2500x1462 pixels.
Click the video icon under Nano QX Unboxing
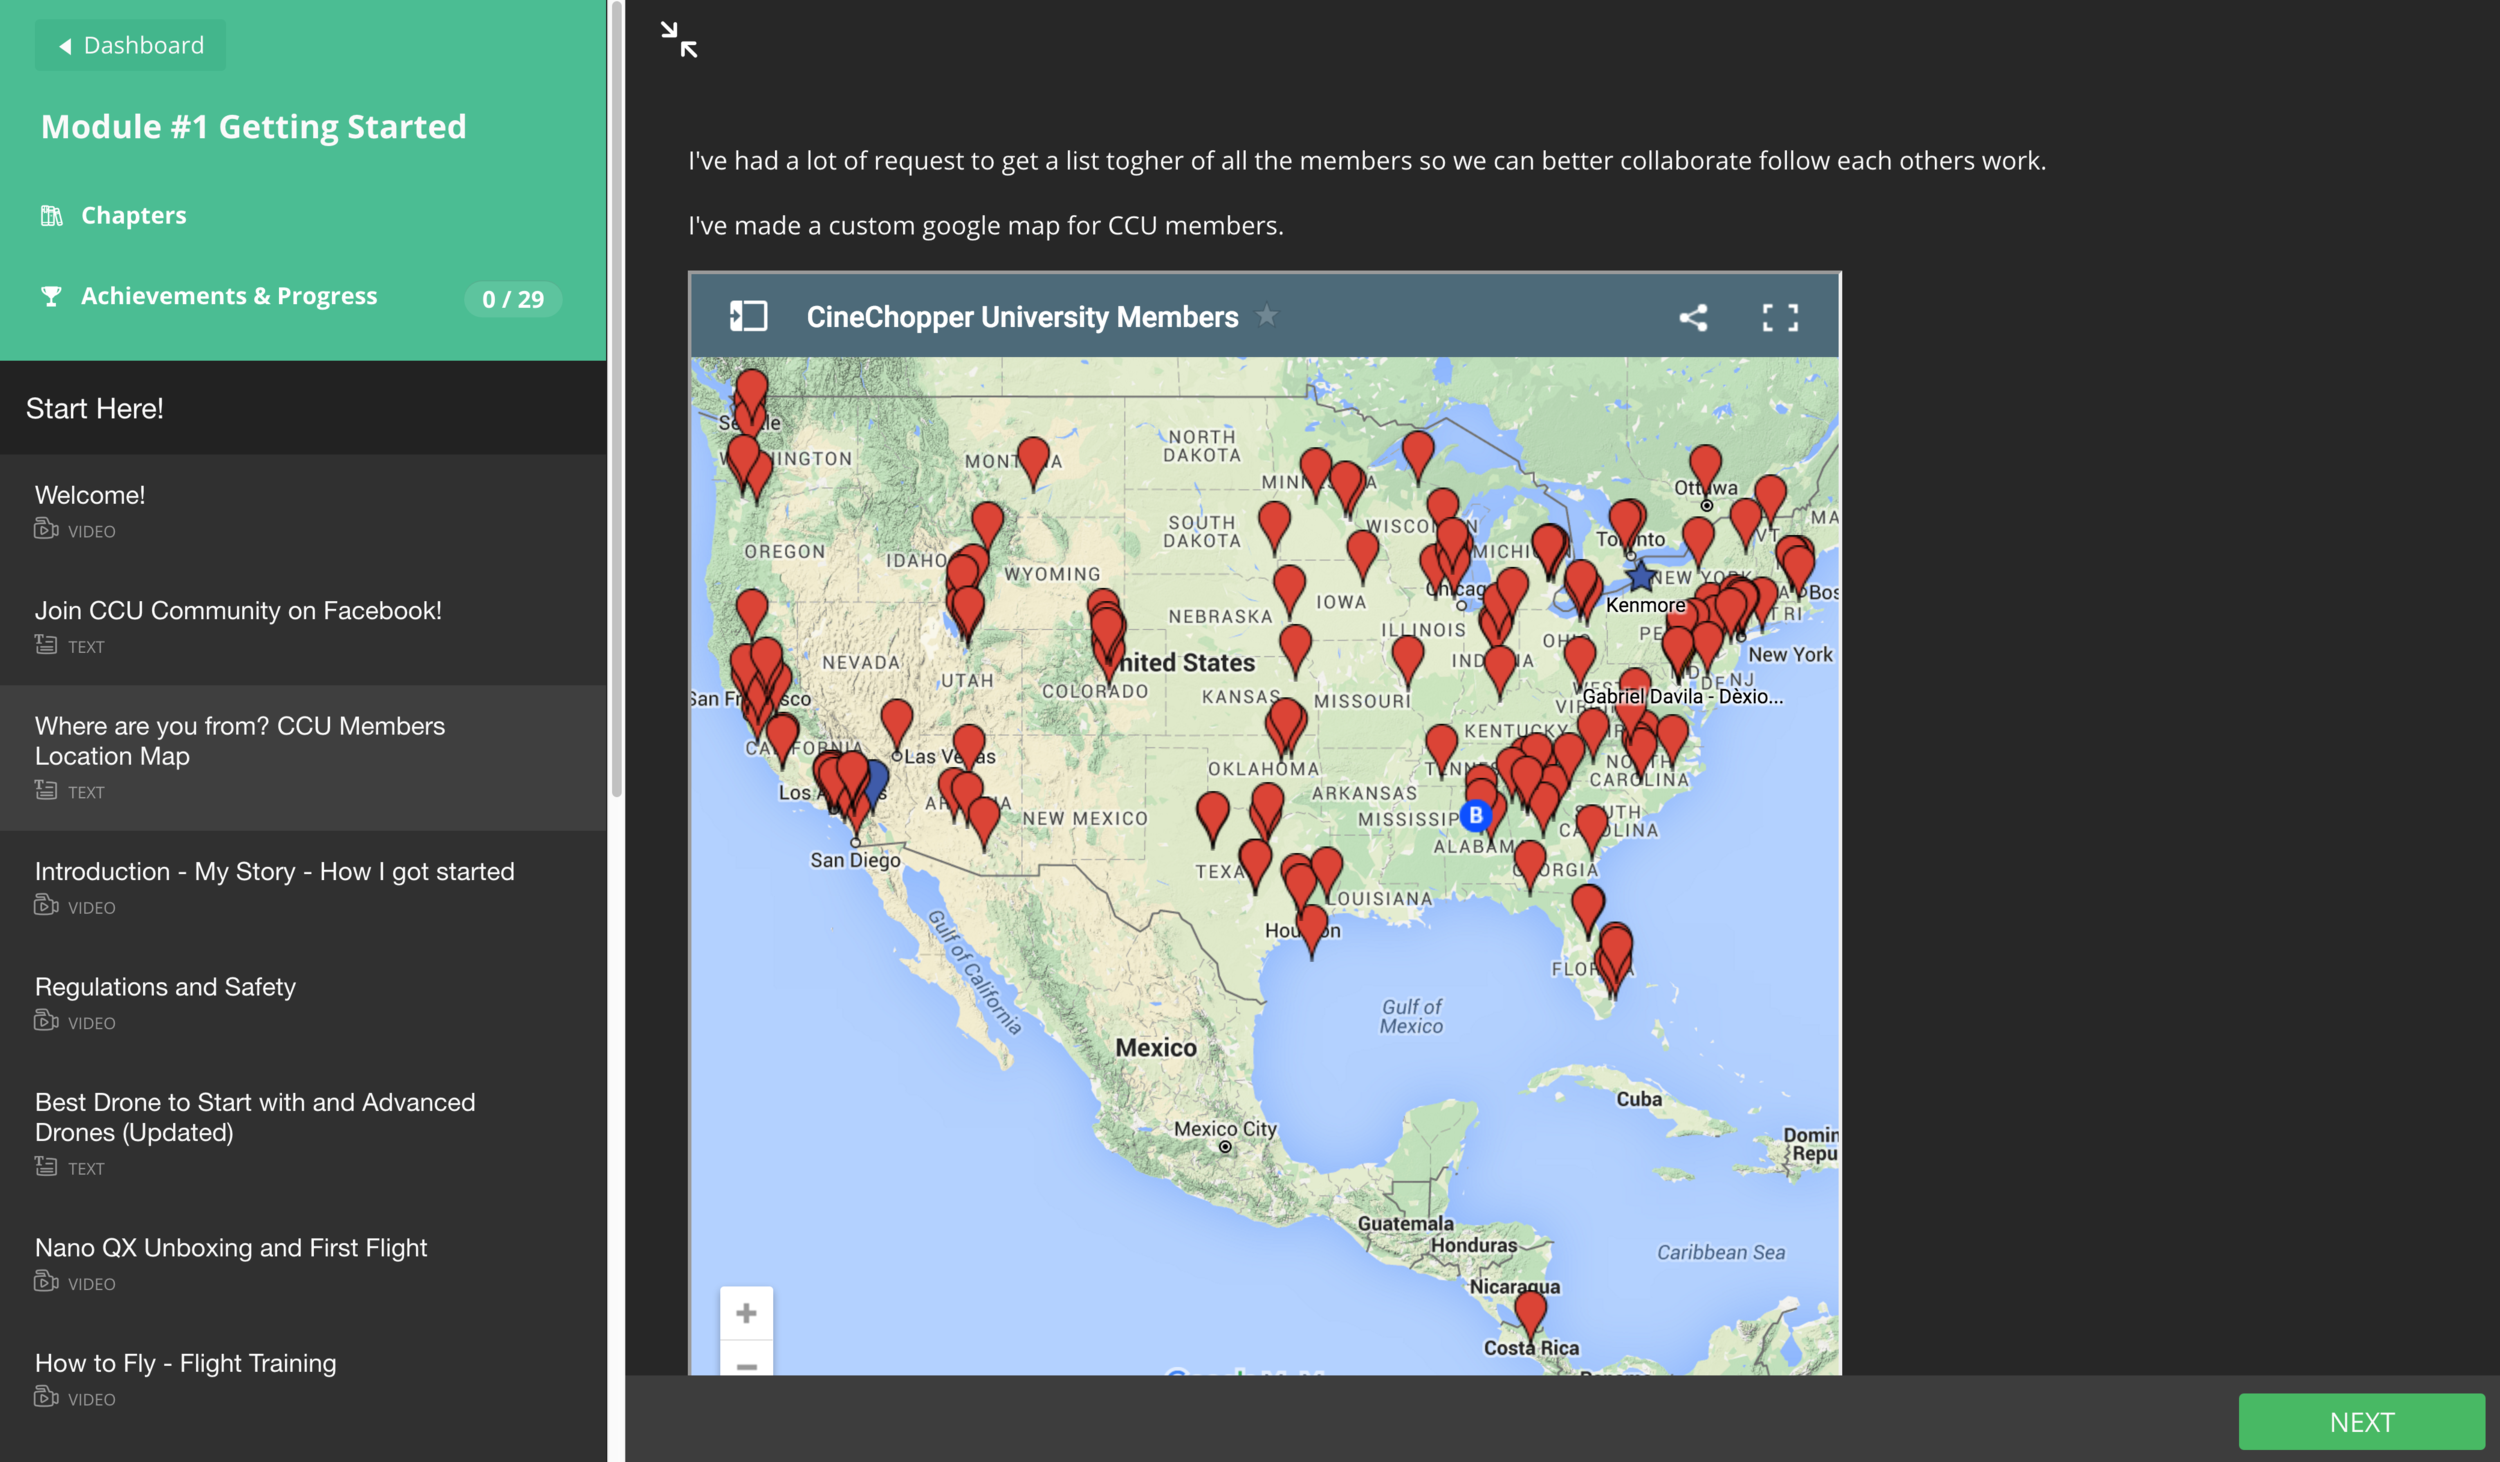46,1281
